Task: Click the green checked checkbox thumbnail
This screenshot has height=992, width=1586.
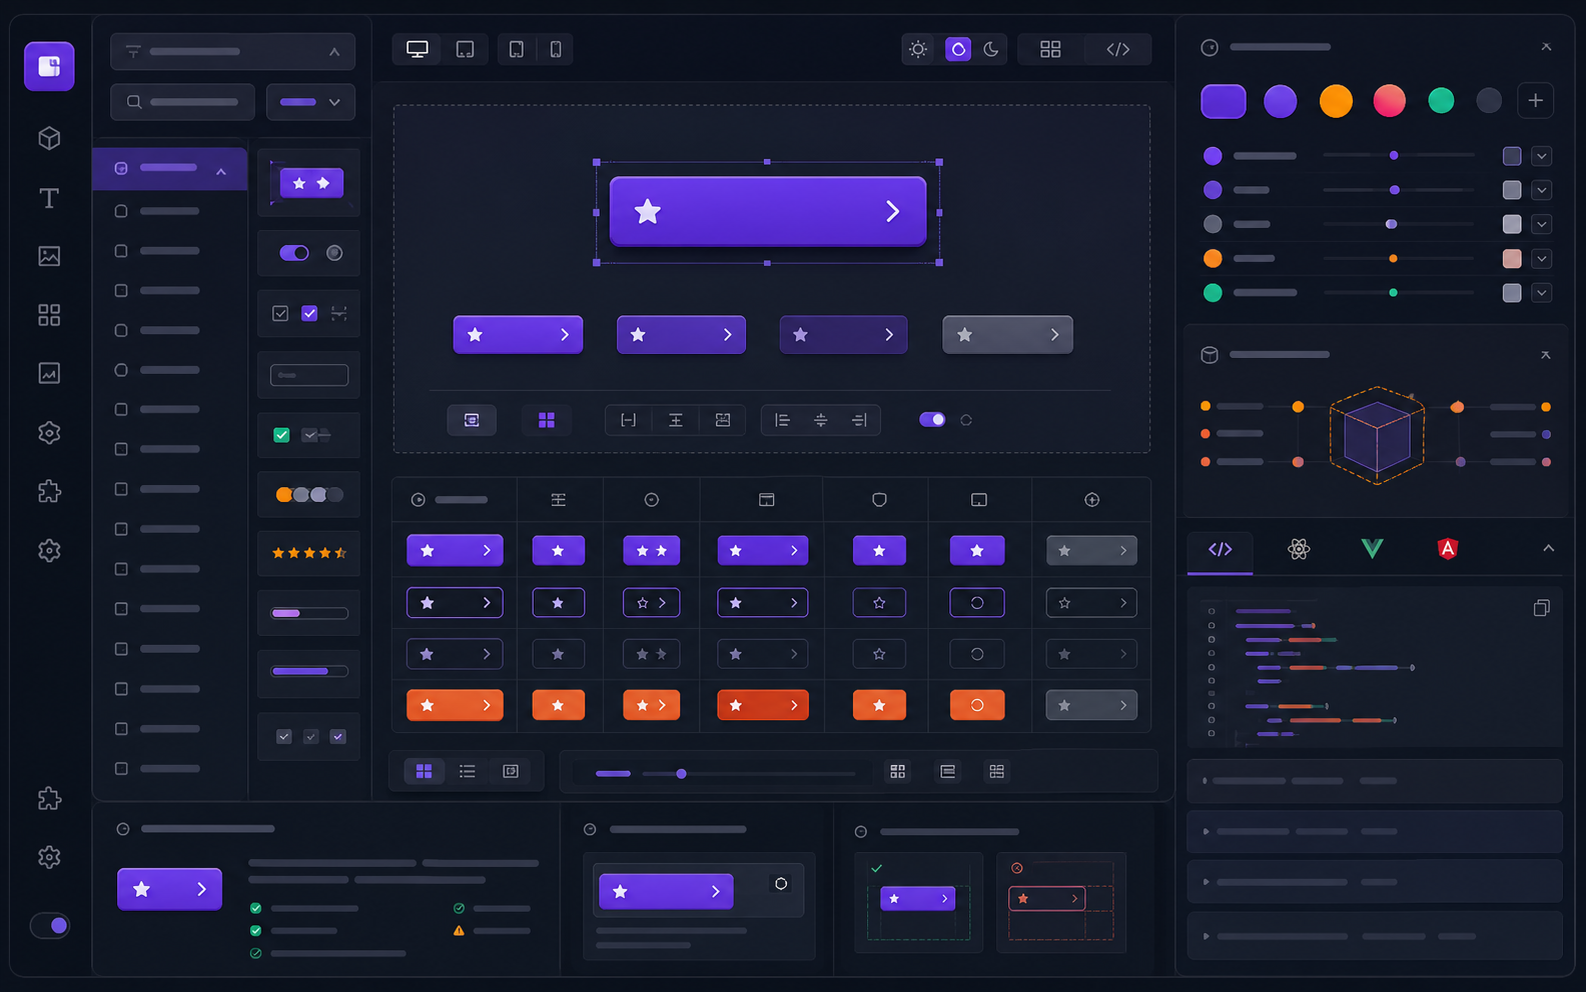Action: [281, 435]
